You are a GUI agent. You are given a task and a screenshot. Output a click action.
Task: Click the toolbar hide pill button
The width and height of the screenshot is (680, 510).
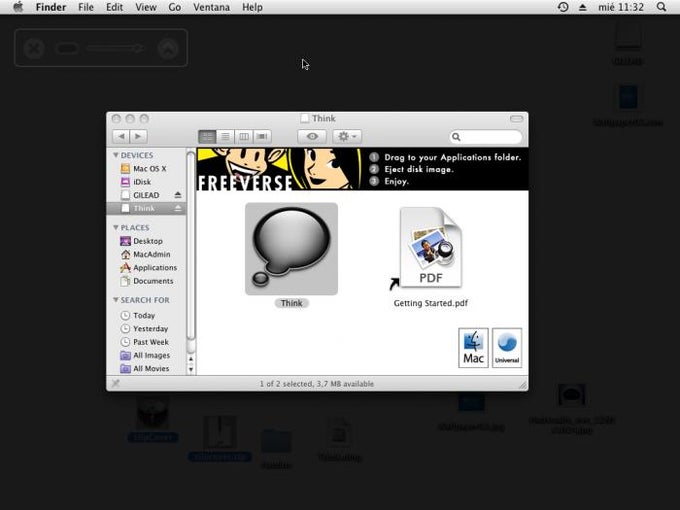coord(517,118)
